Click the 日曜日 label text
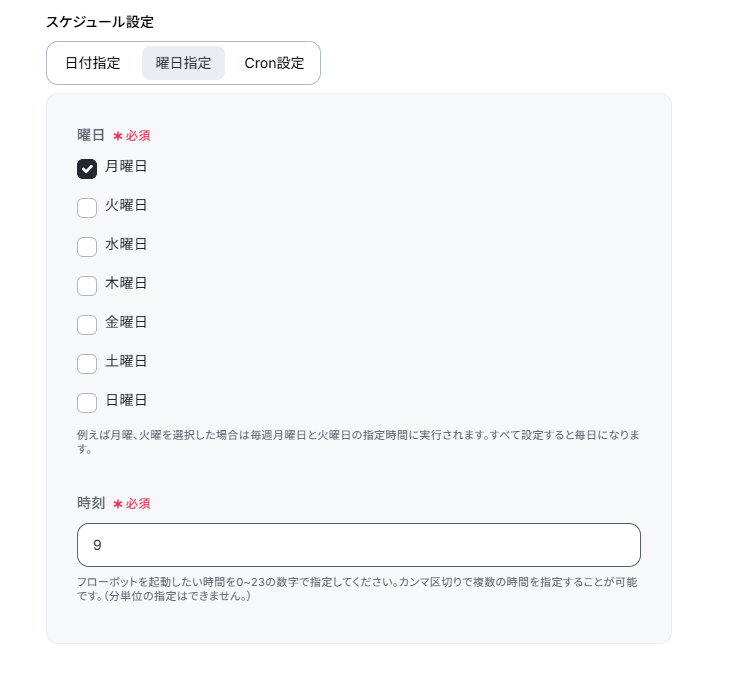729x678 pixels. (x=126, y=400)
